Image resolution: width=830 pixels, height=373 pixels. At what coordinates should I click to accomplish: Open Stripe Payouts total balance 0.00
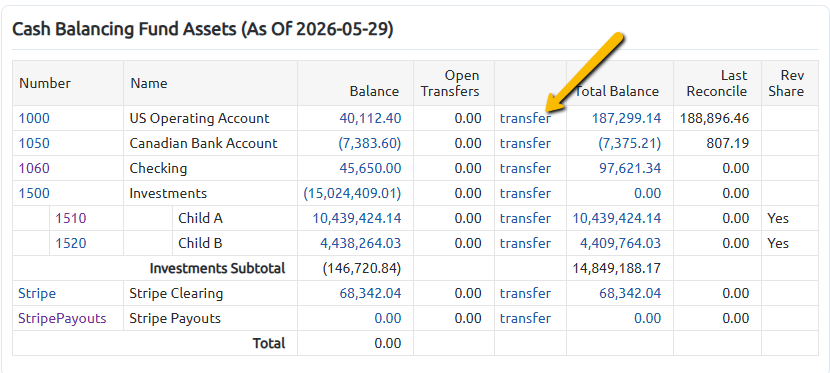pos(648,319)
